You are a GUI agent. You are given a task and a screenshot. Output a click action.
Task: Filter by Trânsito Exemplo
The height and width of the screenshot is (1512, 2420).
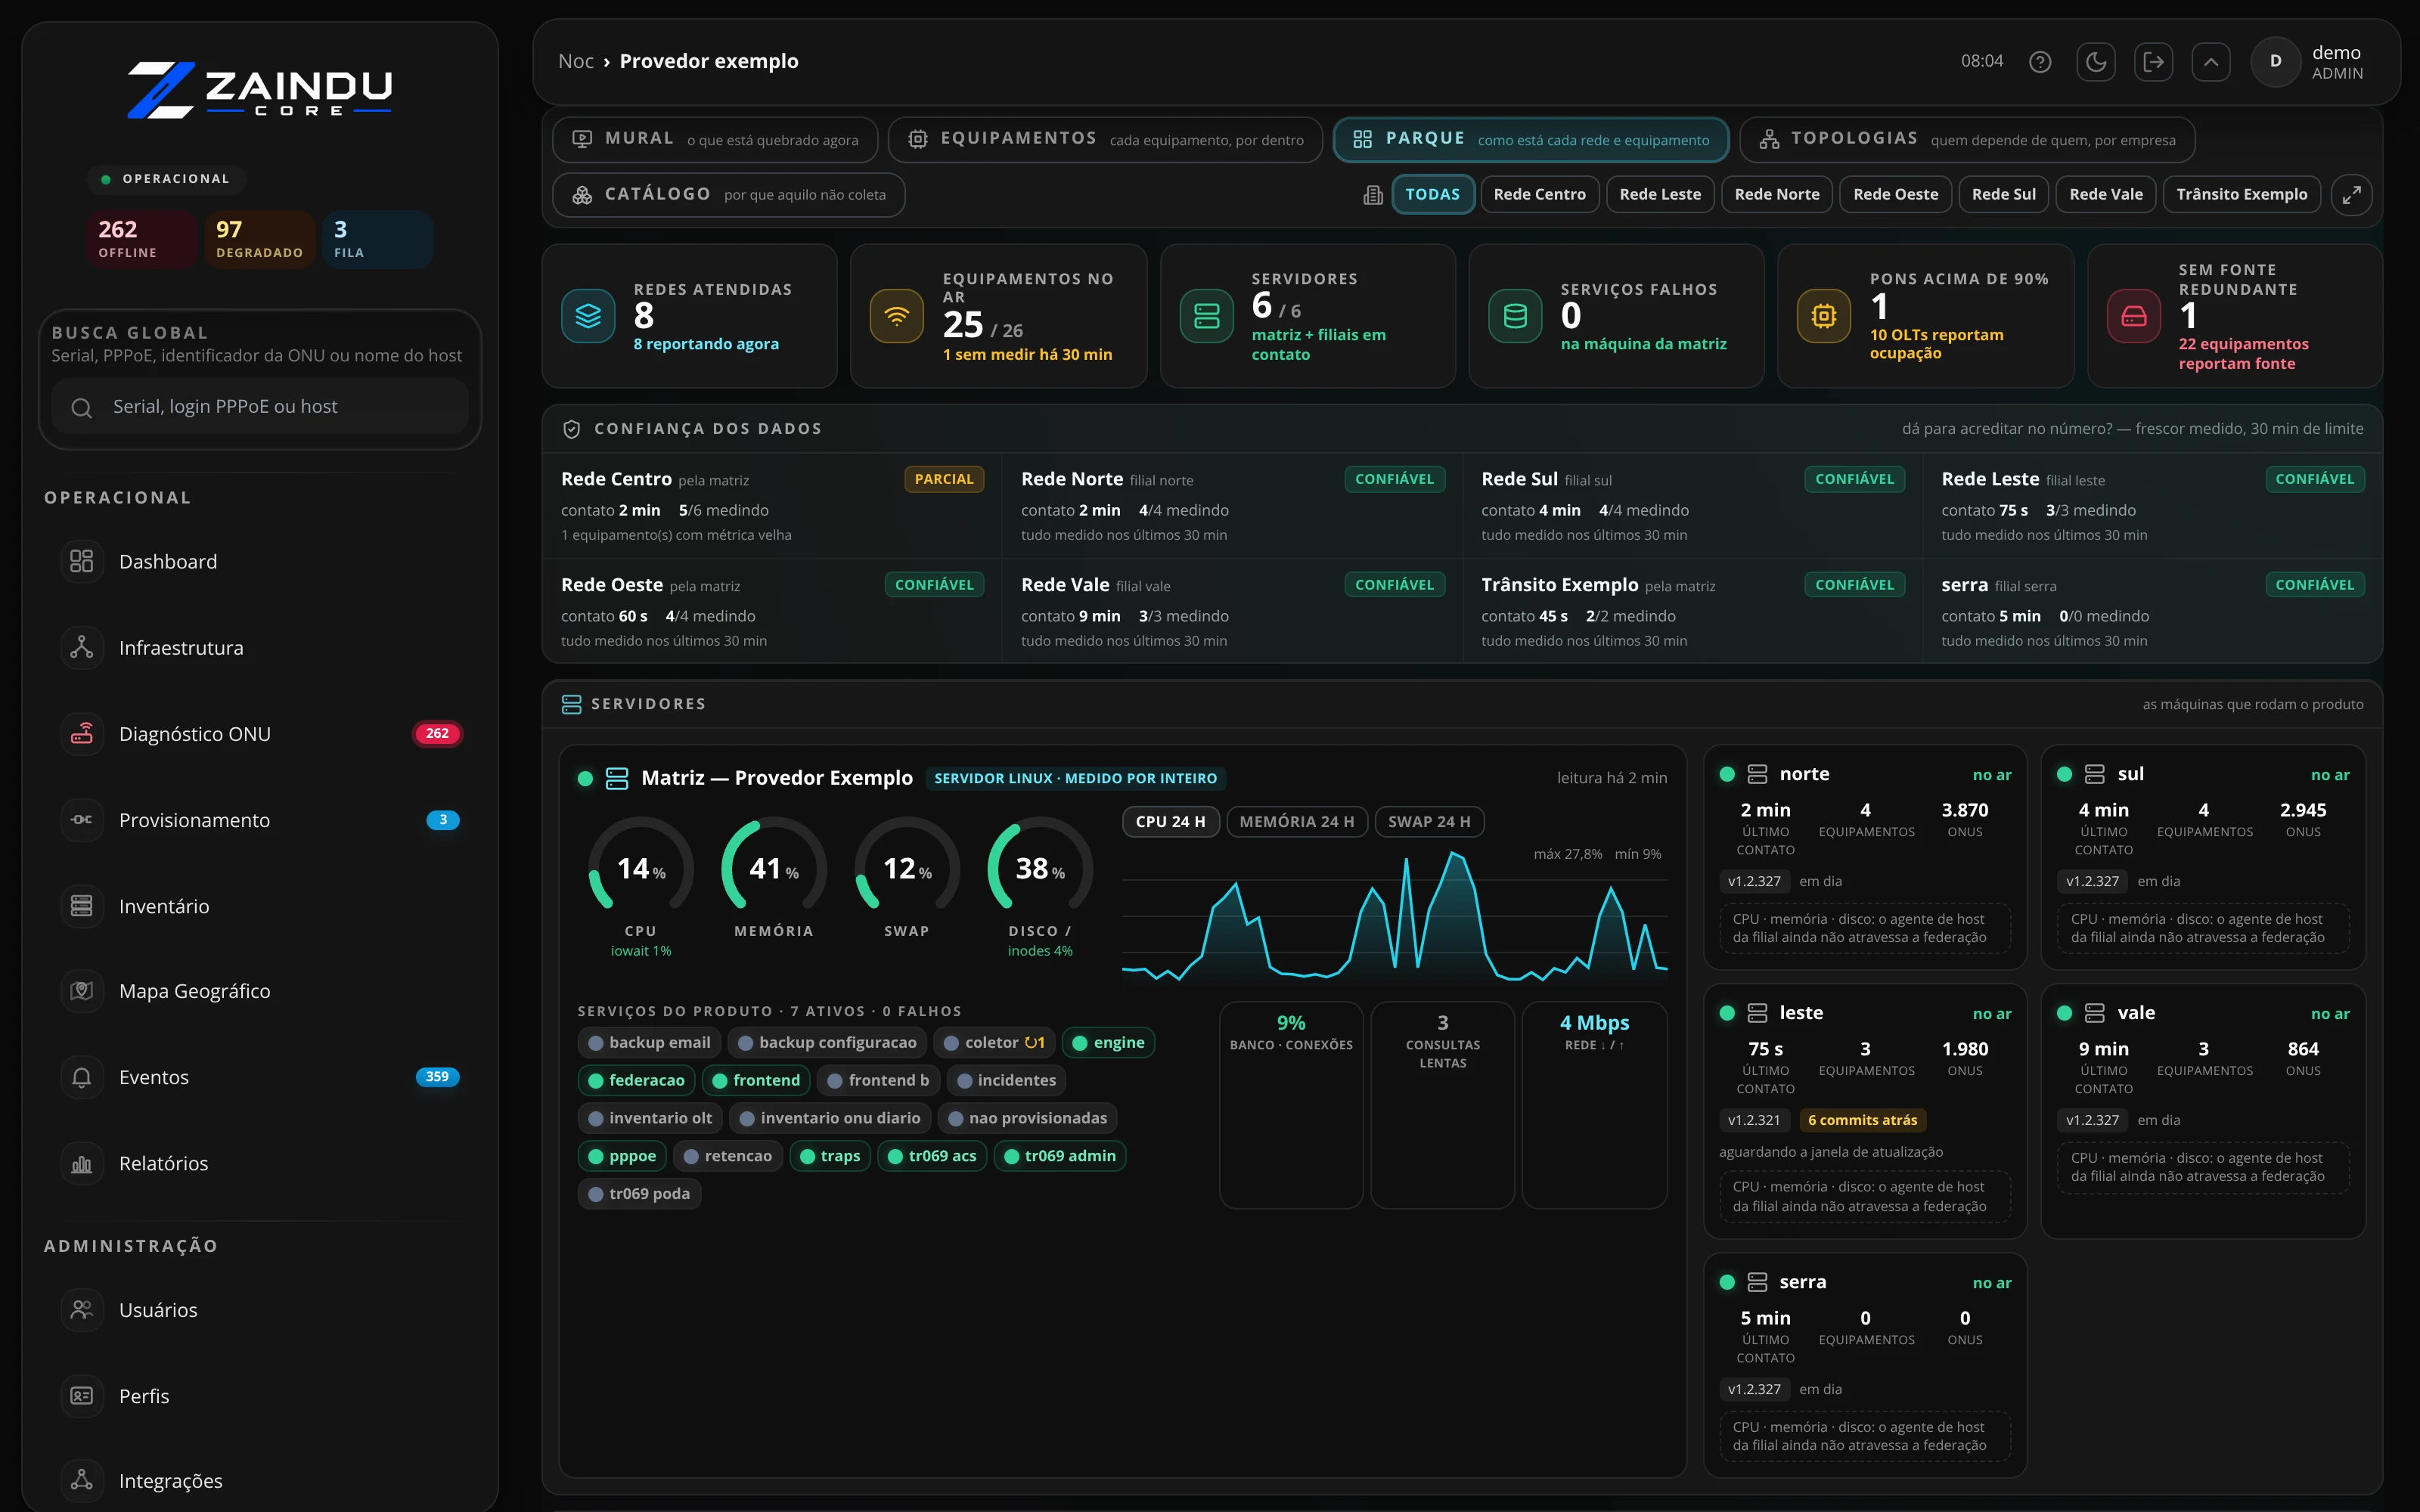click(2242, 194)
